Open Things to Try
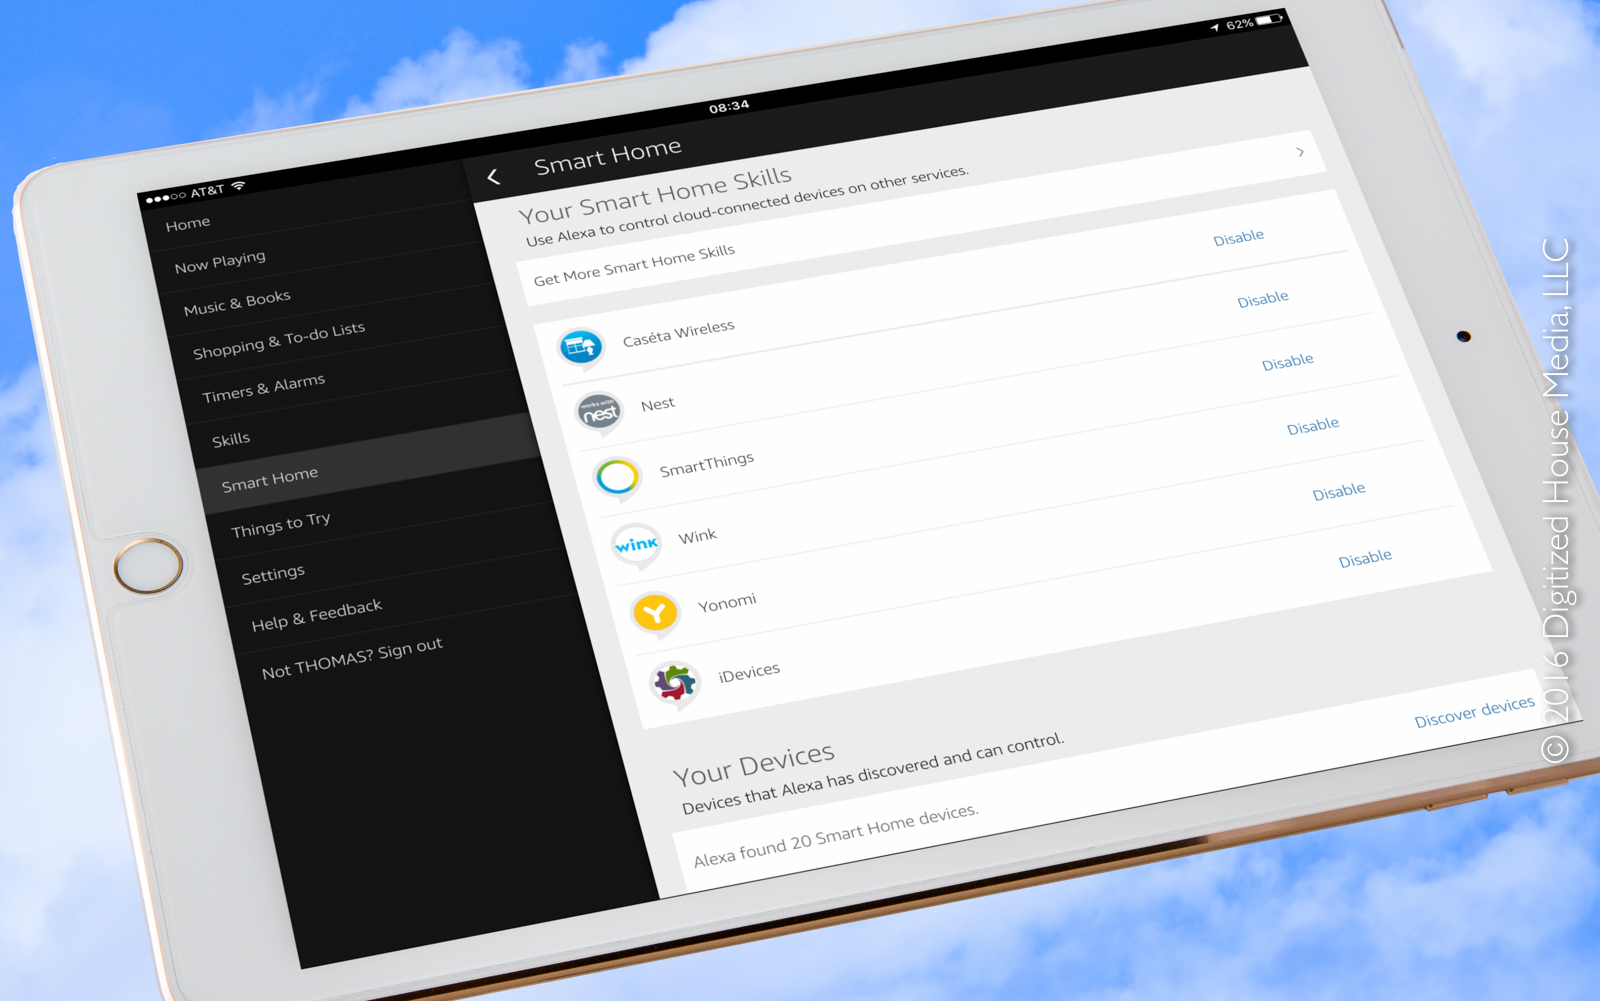This screenshot has height=1001, width=1600. (x=281, y=524)
